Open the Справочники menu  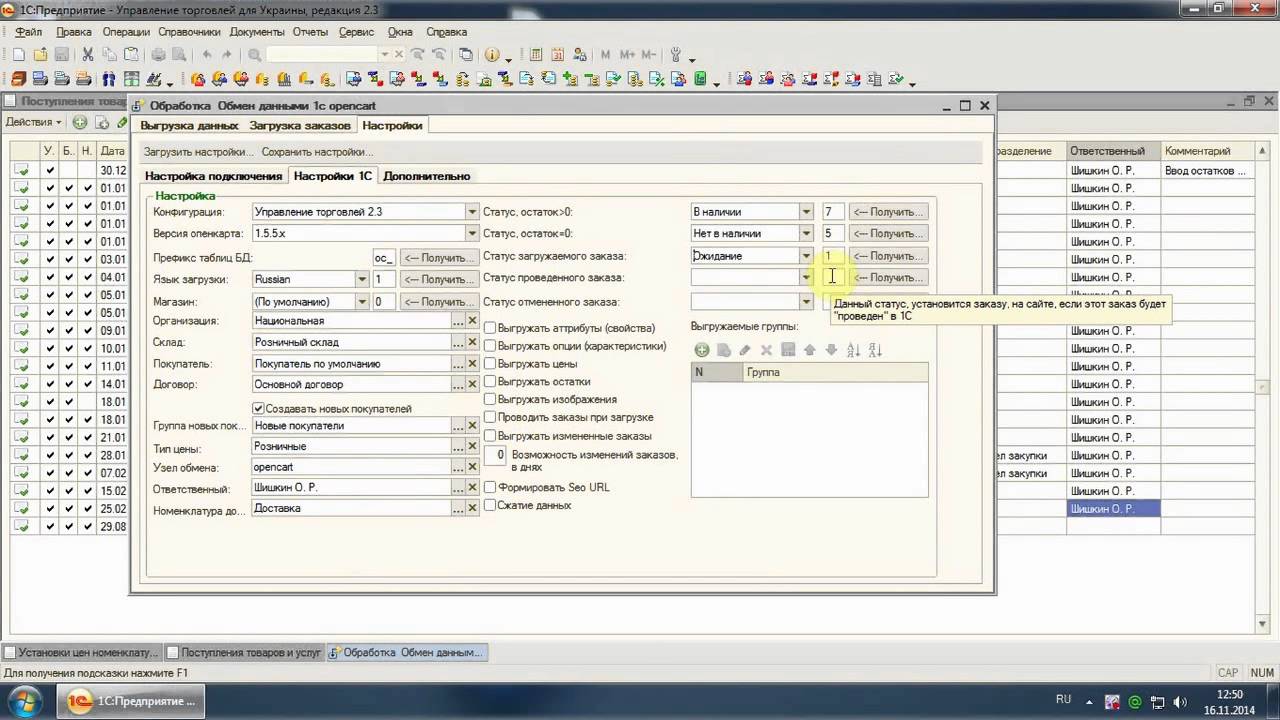tap(189, 31)
